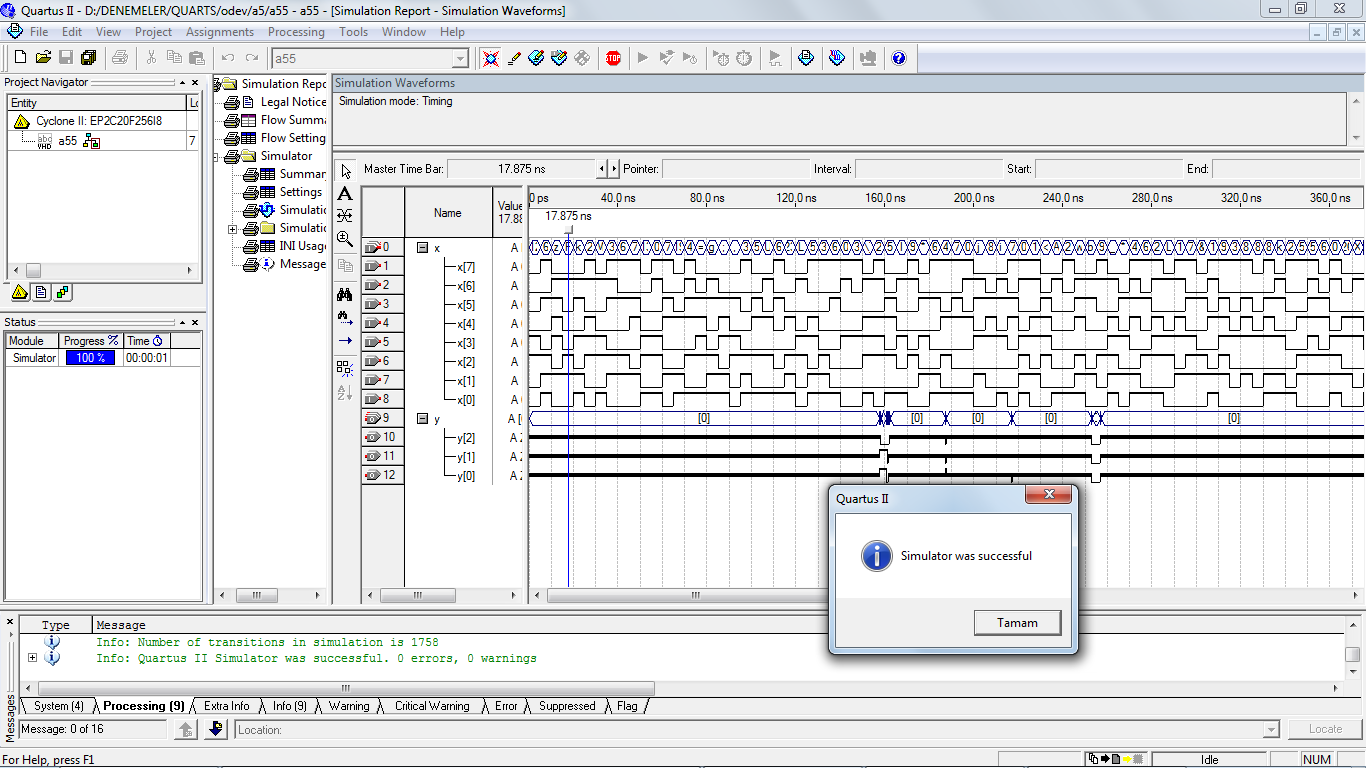1366x768 pixels.
Task: Select the a55 entity in Project Navigator
Action: click(x=67, y=141)
